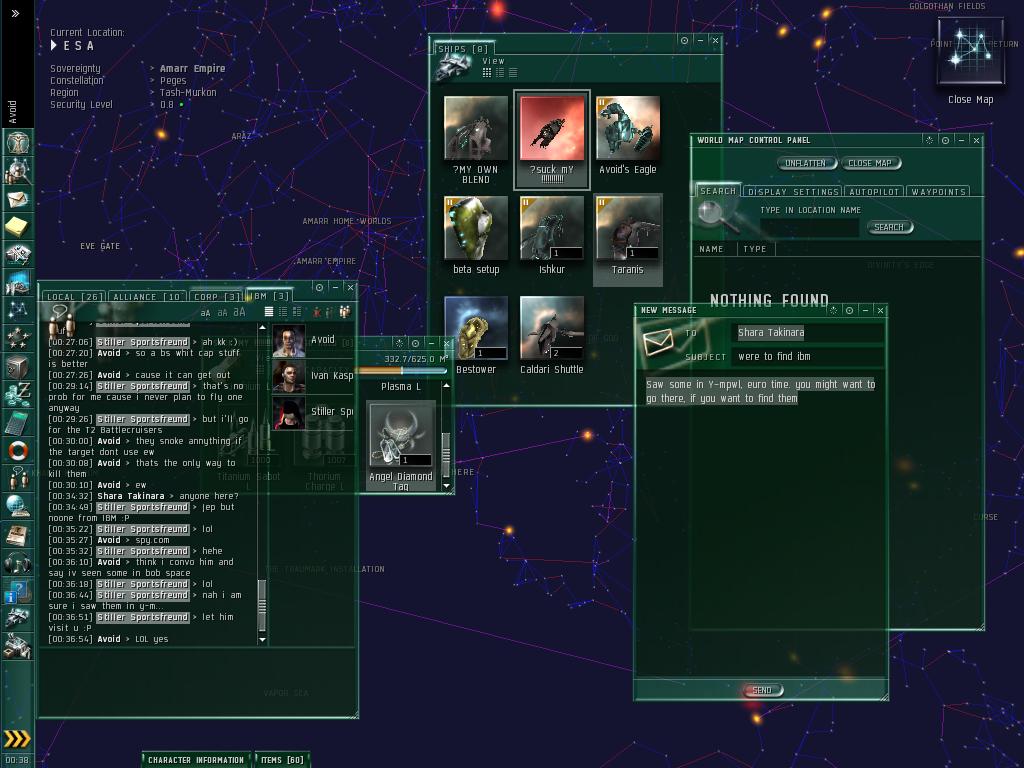Click the envelope icon in New Message window
Image resolution: width=1024 pixels, height=768 pixels.
(x=658, y=342)
